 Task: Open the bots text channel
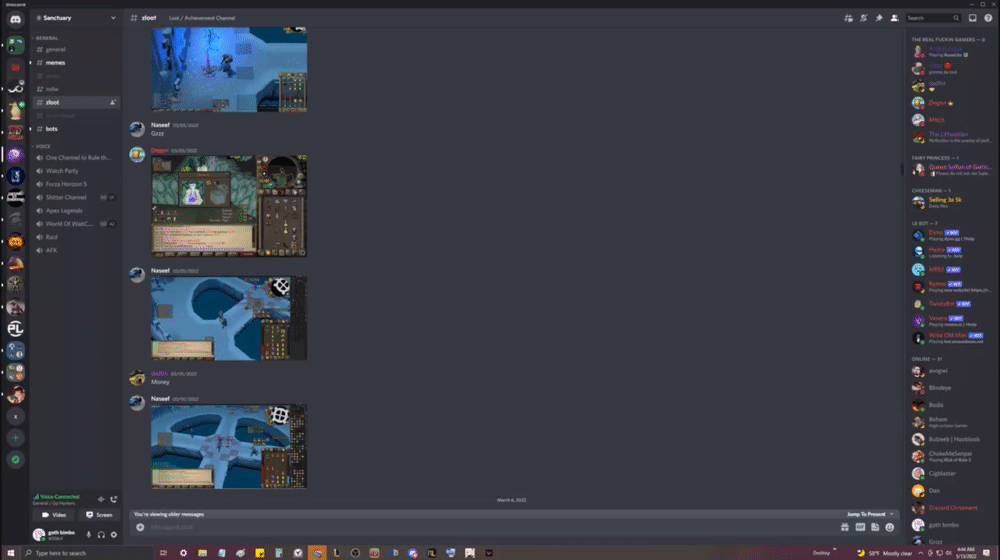click(76, 129)
